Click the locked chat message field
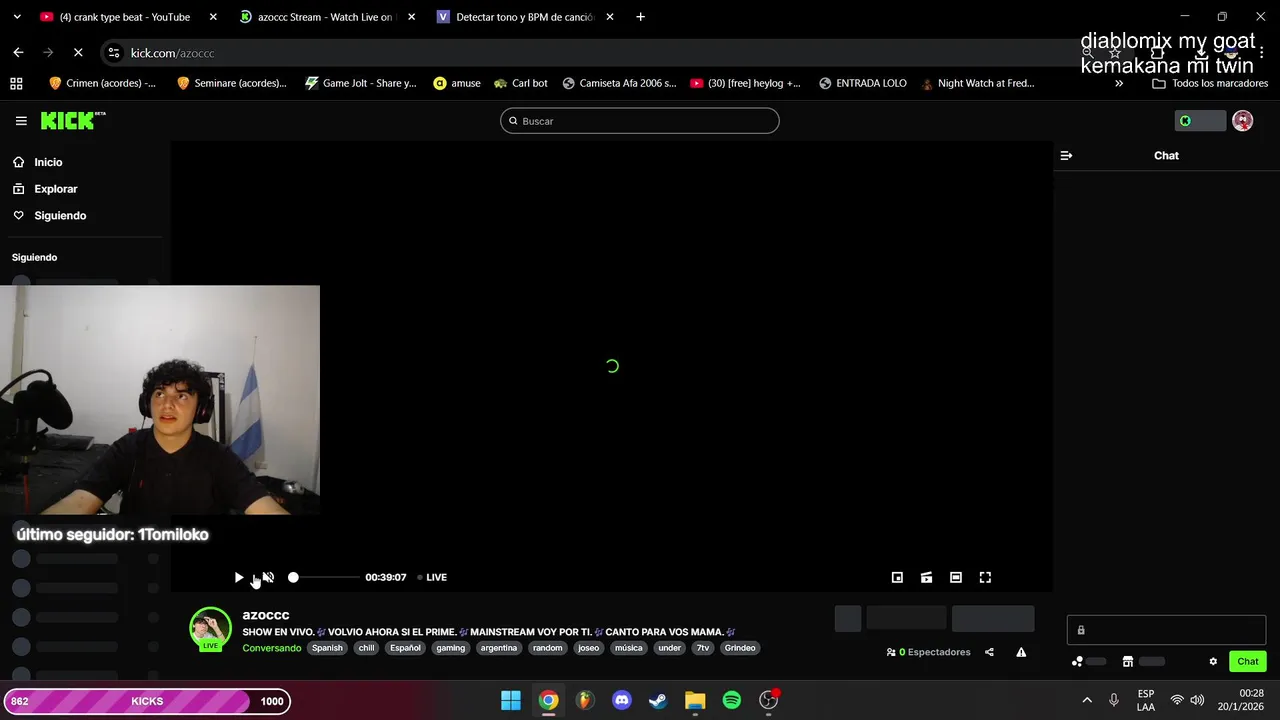This screenshot has width=1280, height=720. pos(1166,630)
